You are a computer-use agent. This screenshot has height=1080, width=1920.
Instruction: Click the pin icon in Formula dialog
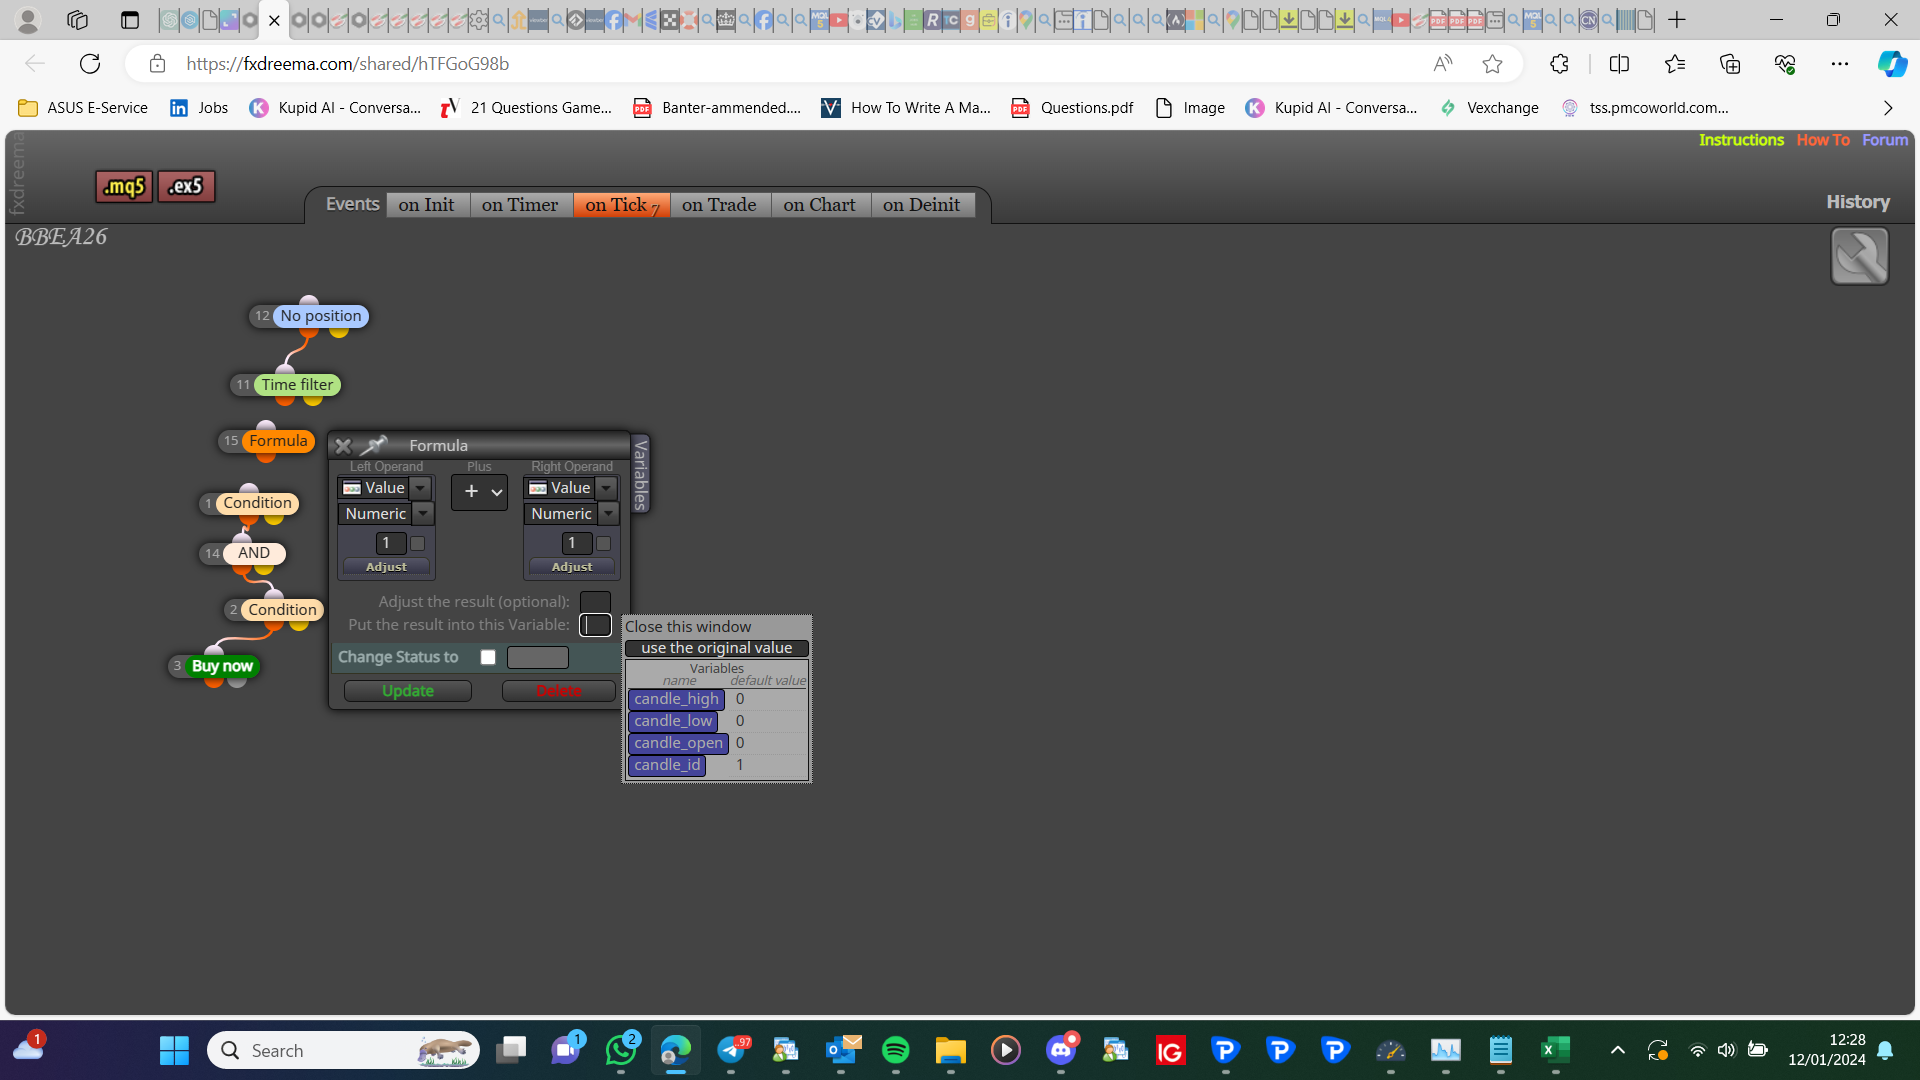[374, 445]
